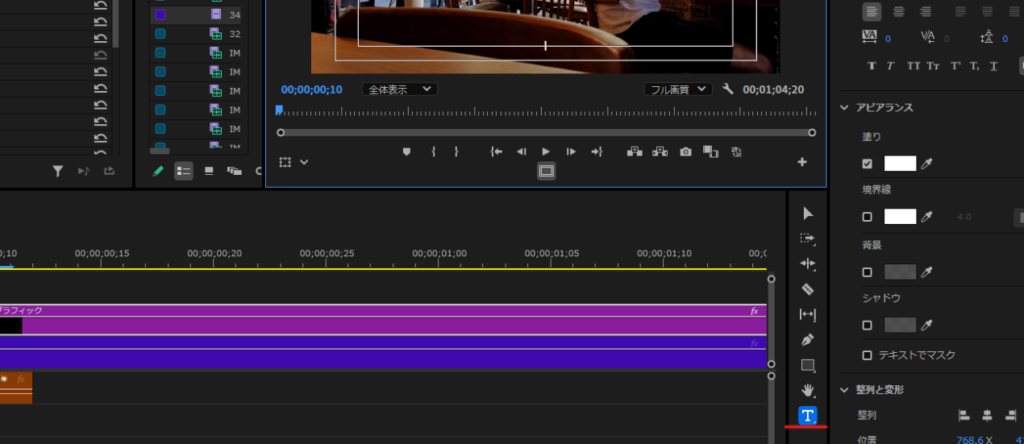Select the Pen tool in the timeline toolbar
1024x444 pixels.
tap(808, 340)
